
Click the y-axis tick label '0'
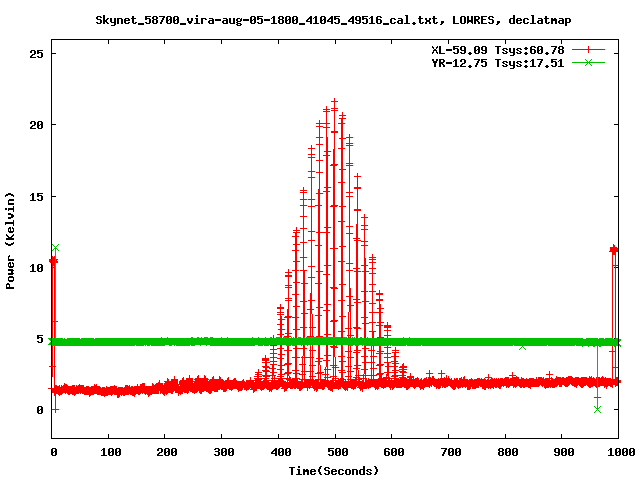click(x=40, y=410)
